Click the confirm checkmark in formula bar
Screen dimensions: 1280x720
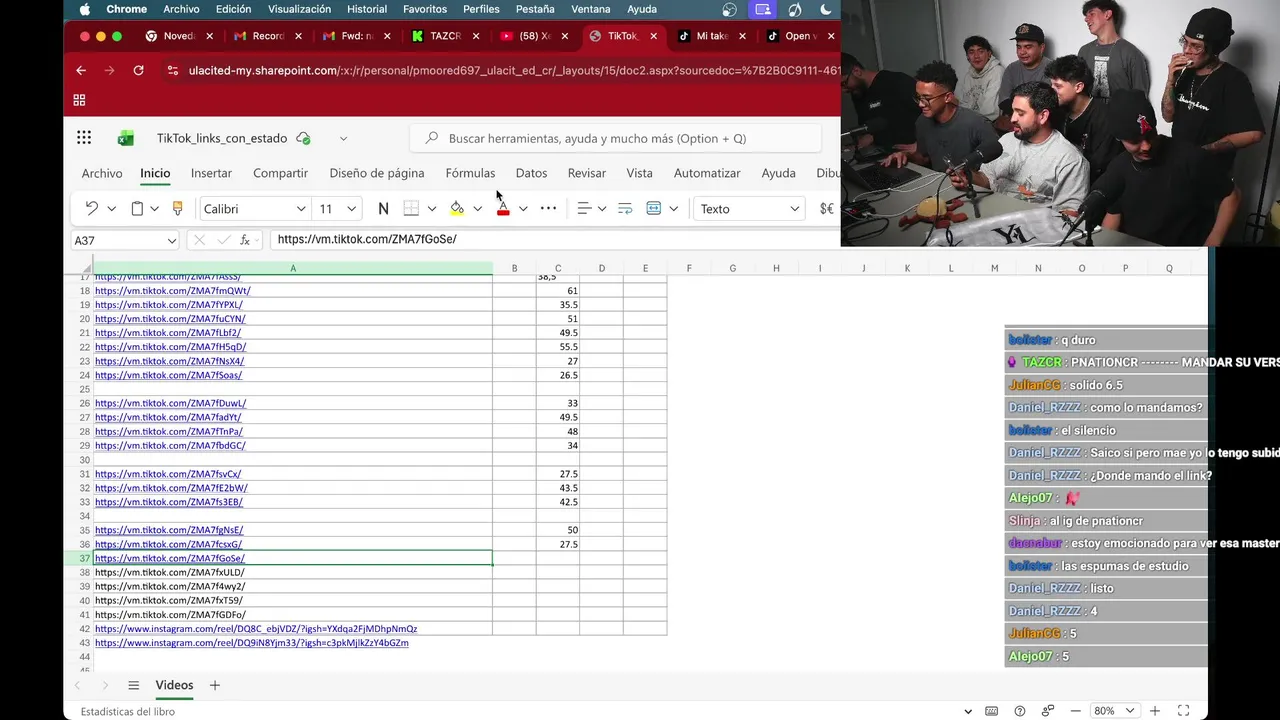coord(222,240)
